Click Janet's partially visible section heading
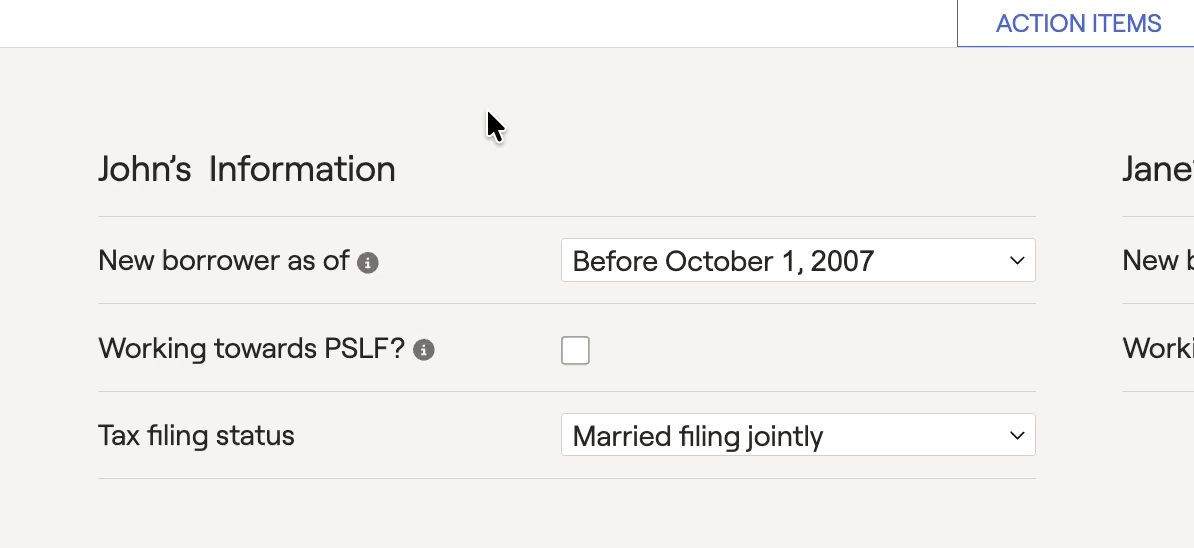Viewport: 1194px width, 548px height. point(1158,169)
